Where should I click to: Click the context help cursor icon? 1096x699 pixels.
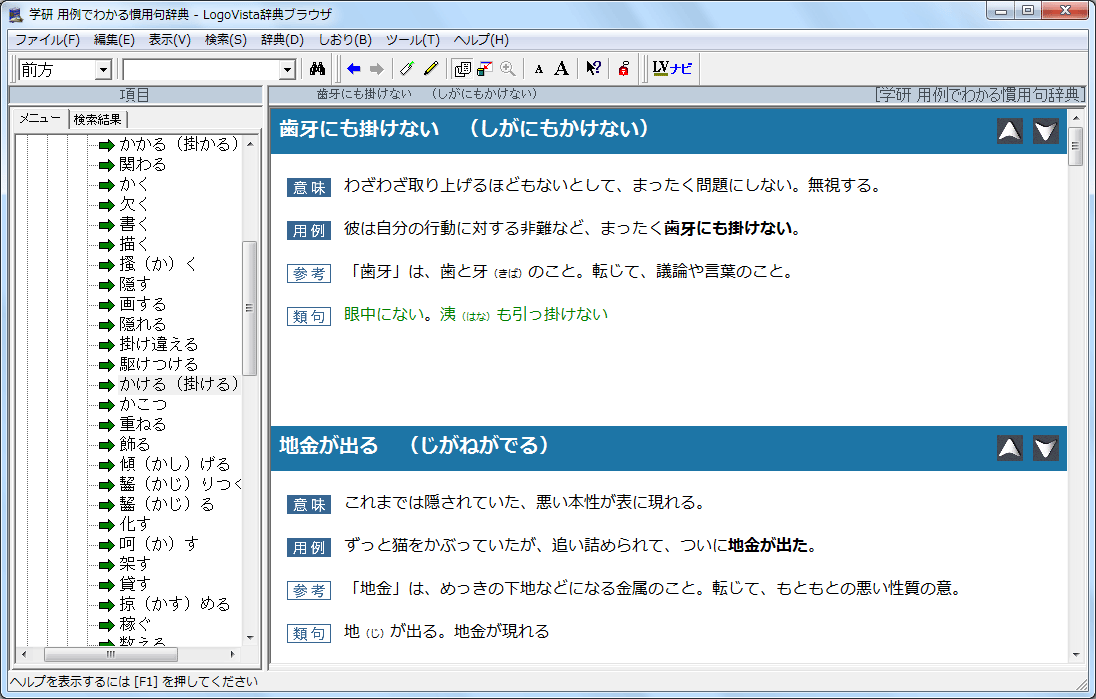click(x=593, y=69)
